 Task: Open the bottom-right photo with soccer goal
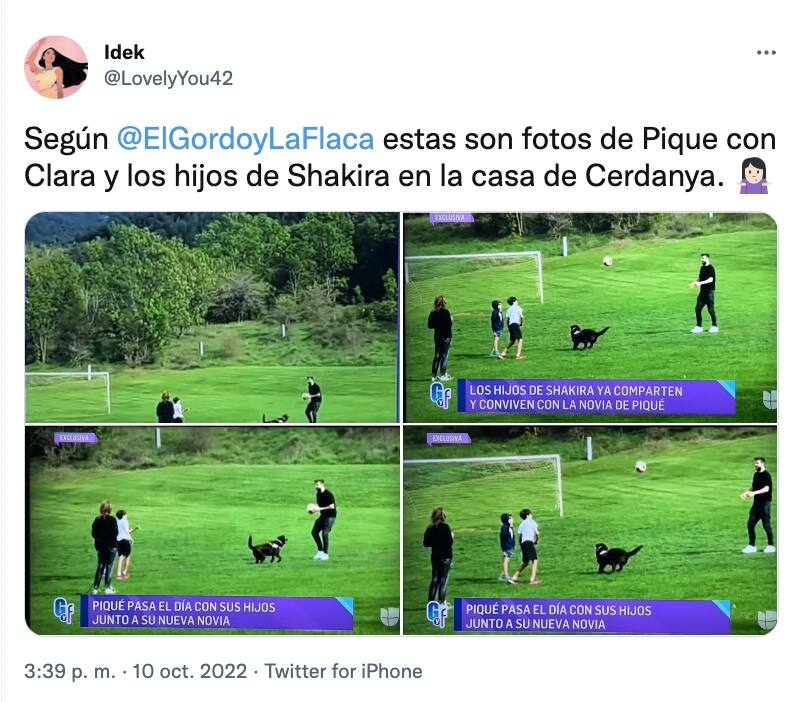click(x=590, y=531)
